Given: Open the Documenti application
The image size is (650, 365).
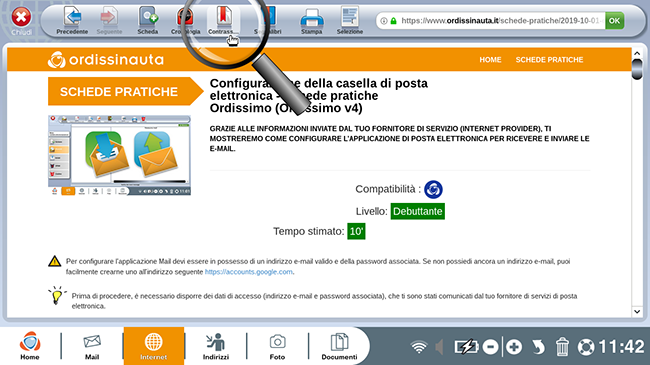Looking at the screenshot, I should (x=339, y=346).
